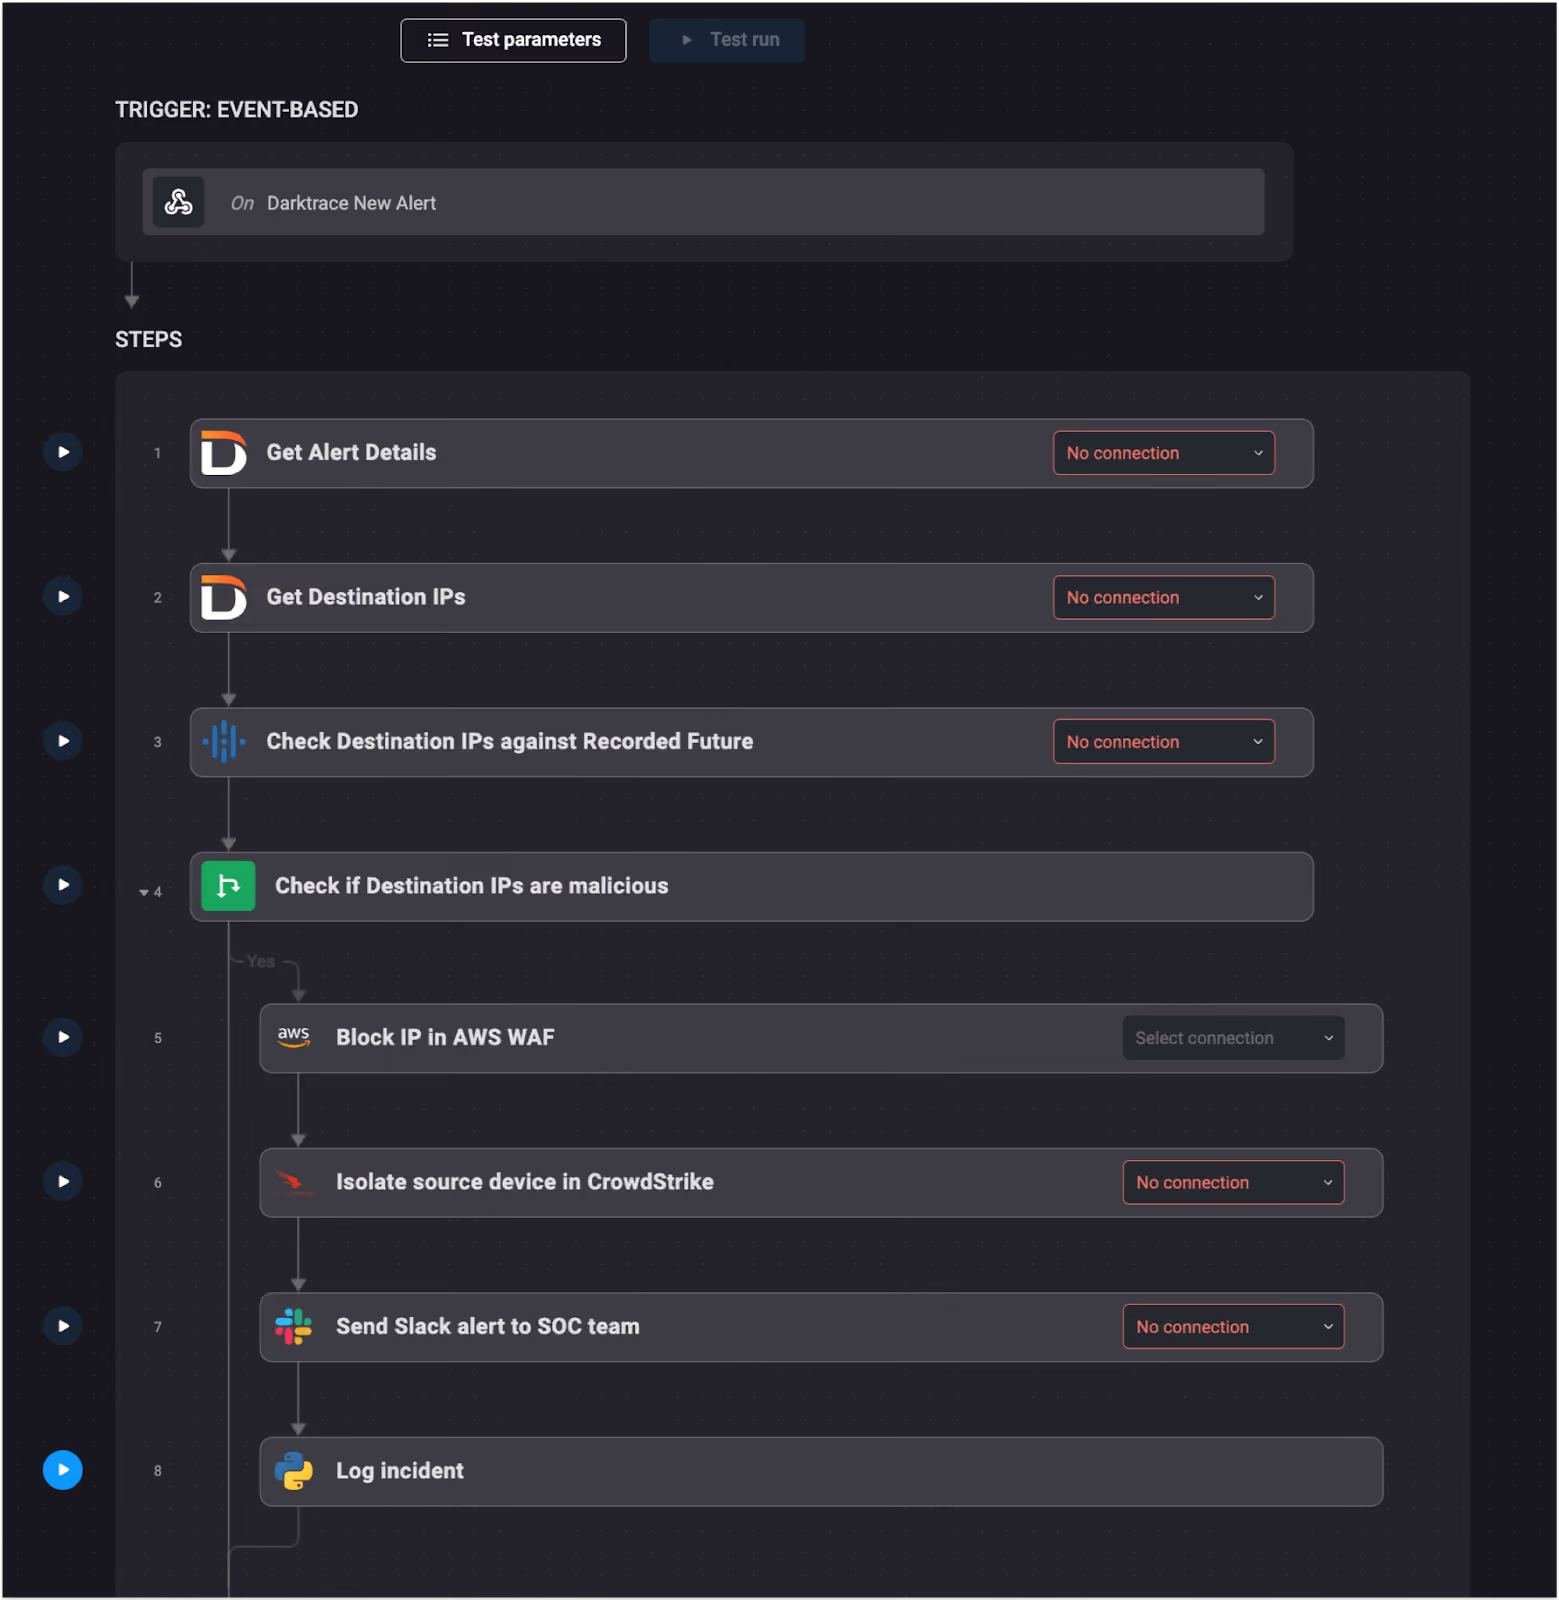Run step 1 Get Alert Details play button

click(63, 452)
